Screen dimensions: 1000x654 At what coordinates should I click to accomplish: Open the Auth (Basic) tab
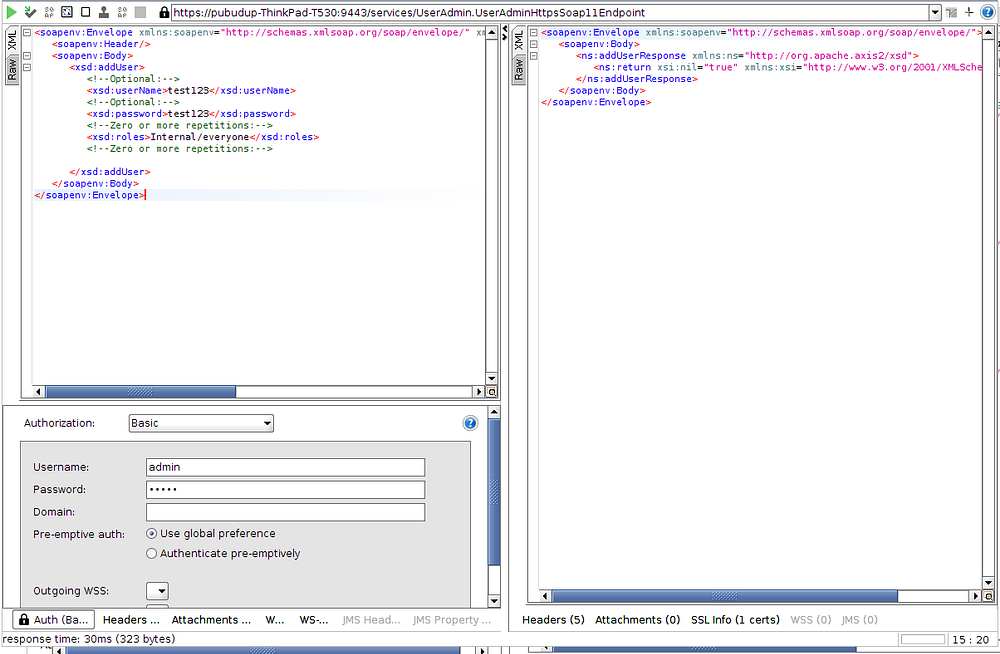[54, 620]
